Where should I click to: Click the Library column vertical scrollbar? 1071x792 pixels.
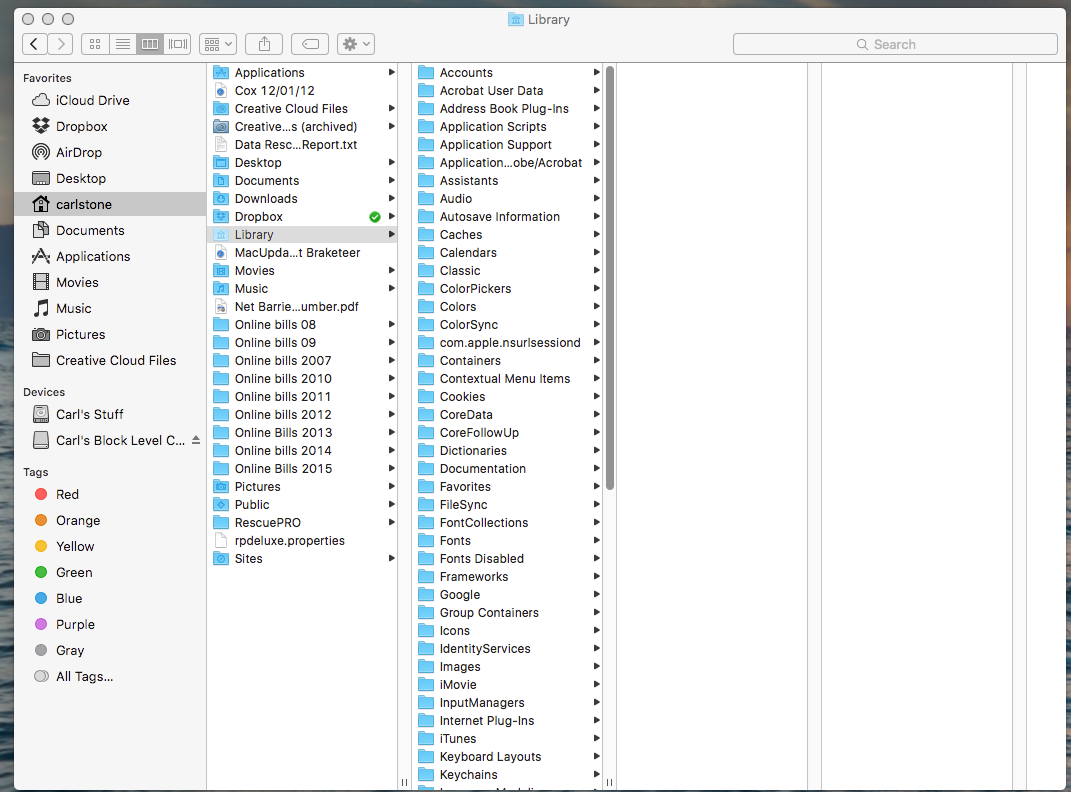tap(610, 278)
